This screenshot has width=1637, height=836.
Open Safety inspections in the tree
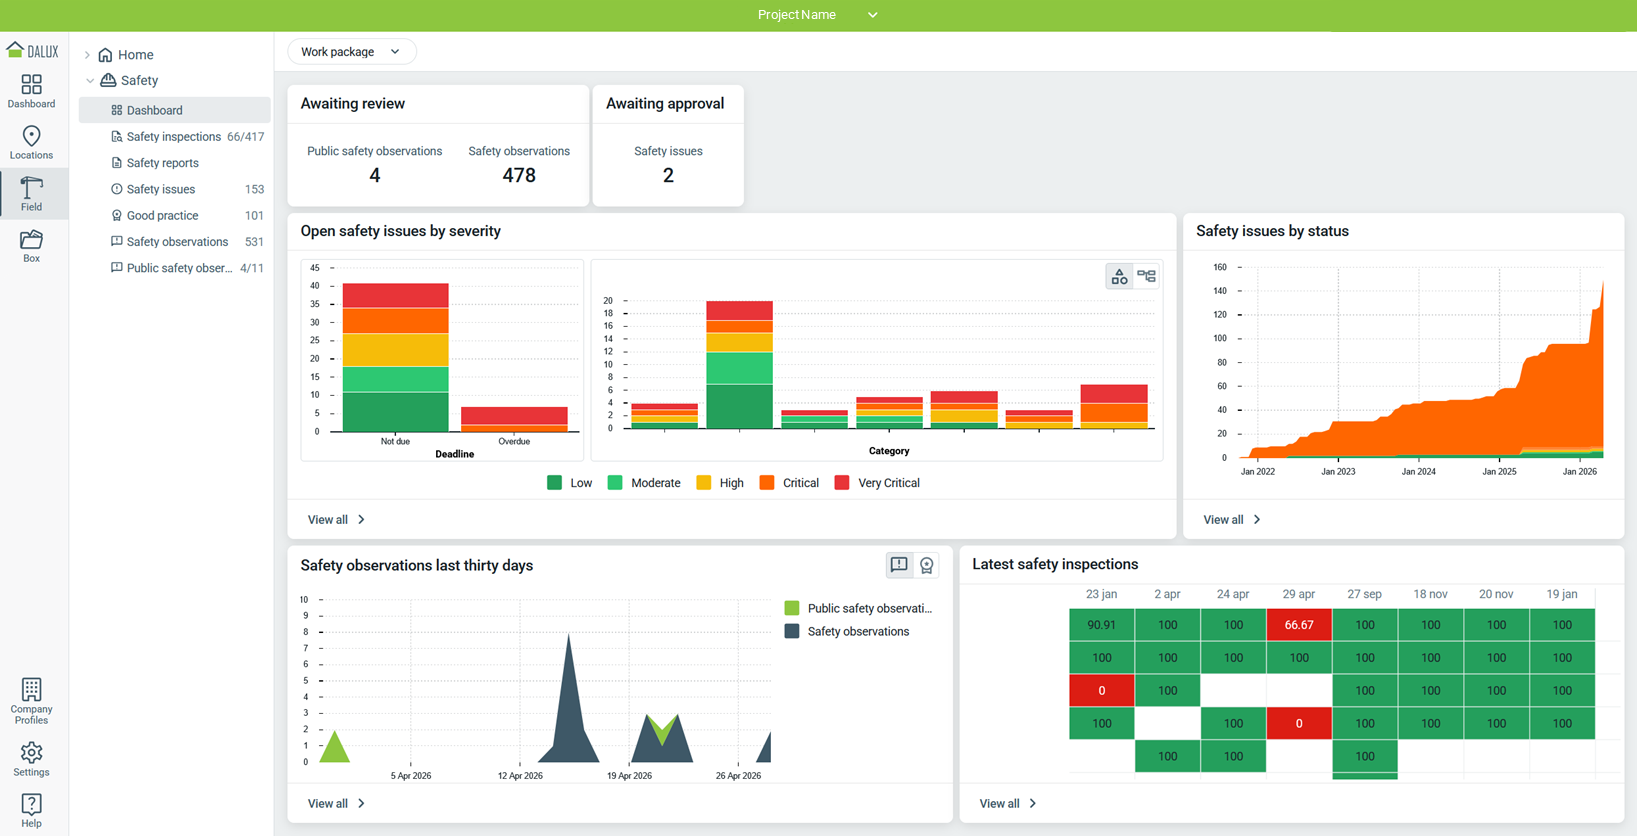click(174, 137)
